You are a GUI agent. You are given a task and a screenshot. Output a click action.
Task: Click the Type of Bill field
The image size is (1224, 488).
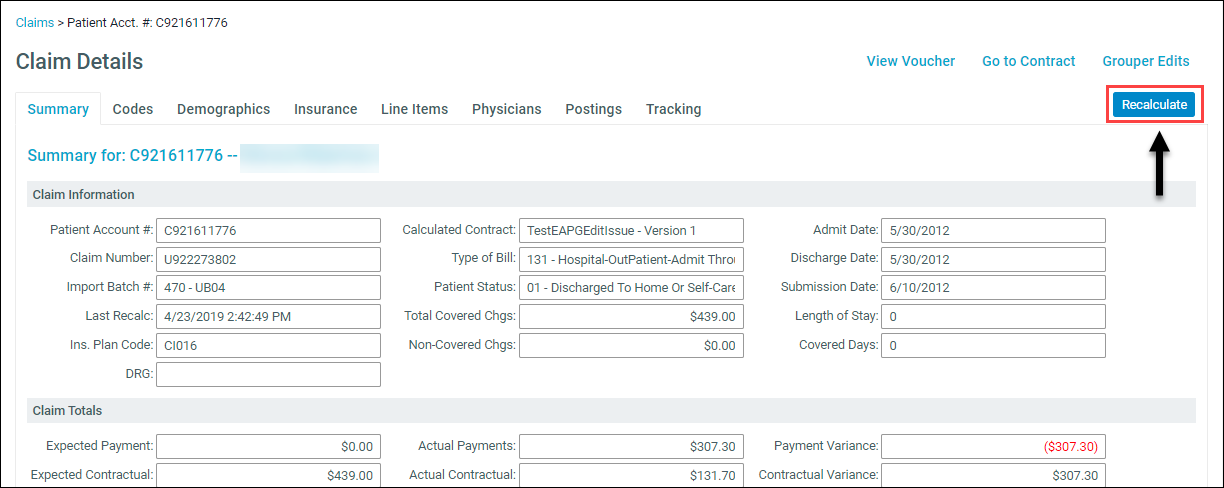631,259
